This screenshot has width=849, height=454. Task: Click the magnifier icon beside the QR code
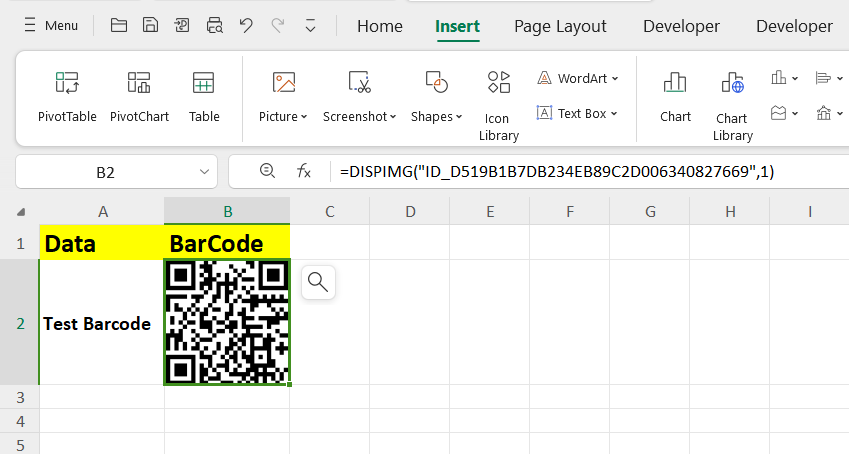(318, 282)
